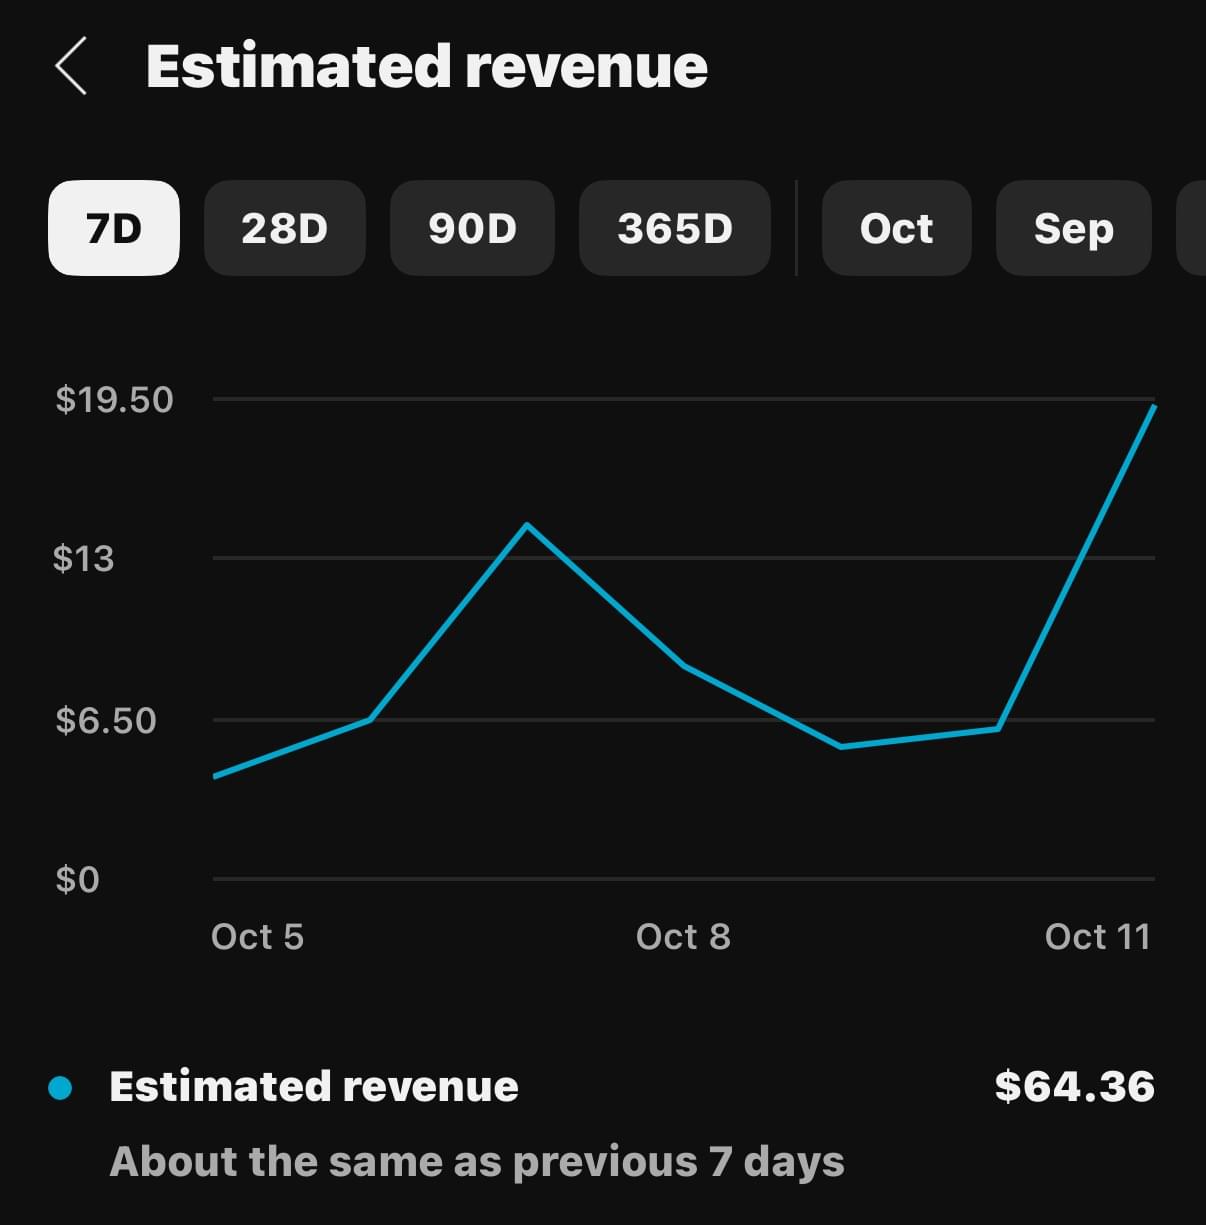1206x1225 pixels.
Task: Tap the Oct 8 date axis label
Action: [x=683, y=937]
